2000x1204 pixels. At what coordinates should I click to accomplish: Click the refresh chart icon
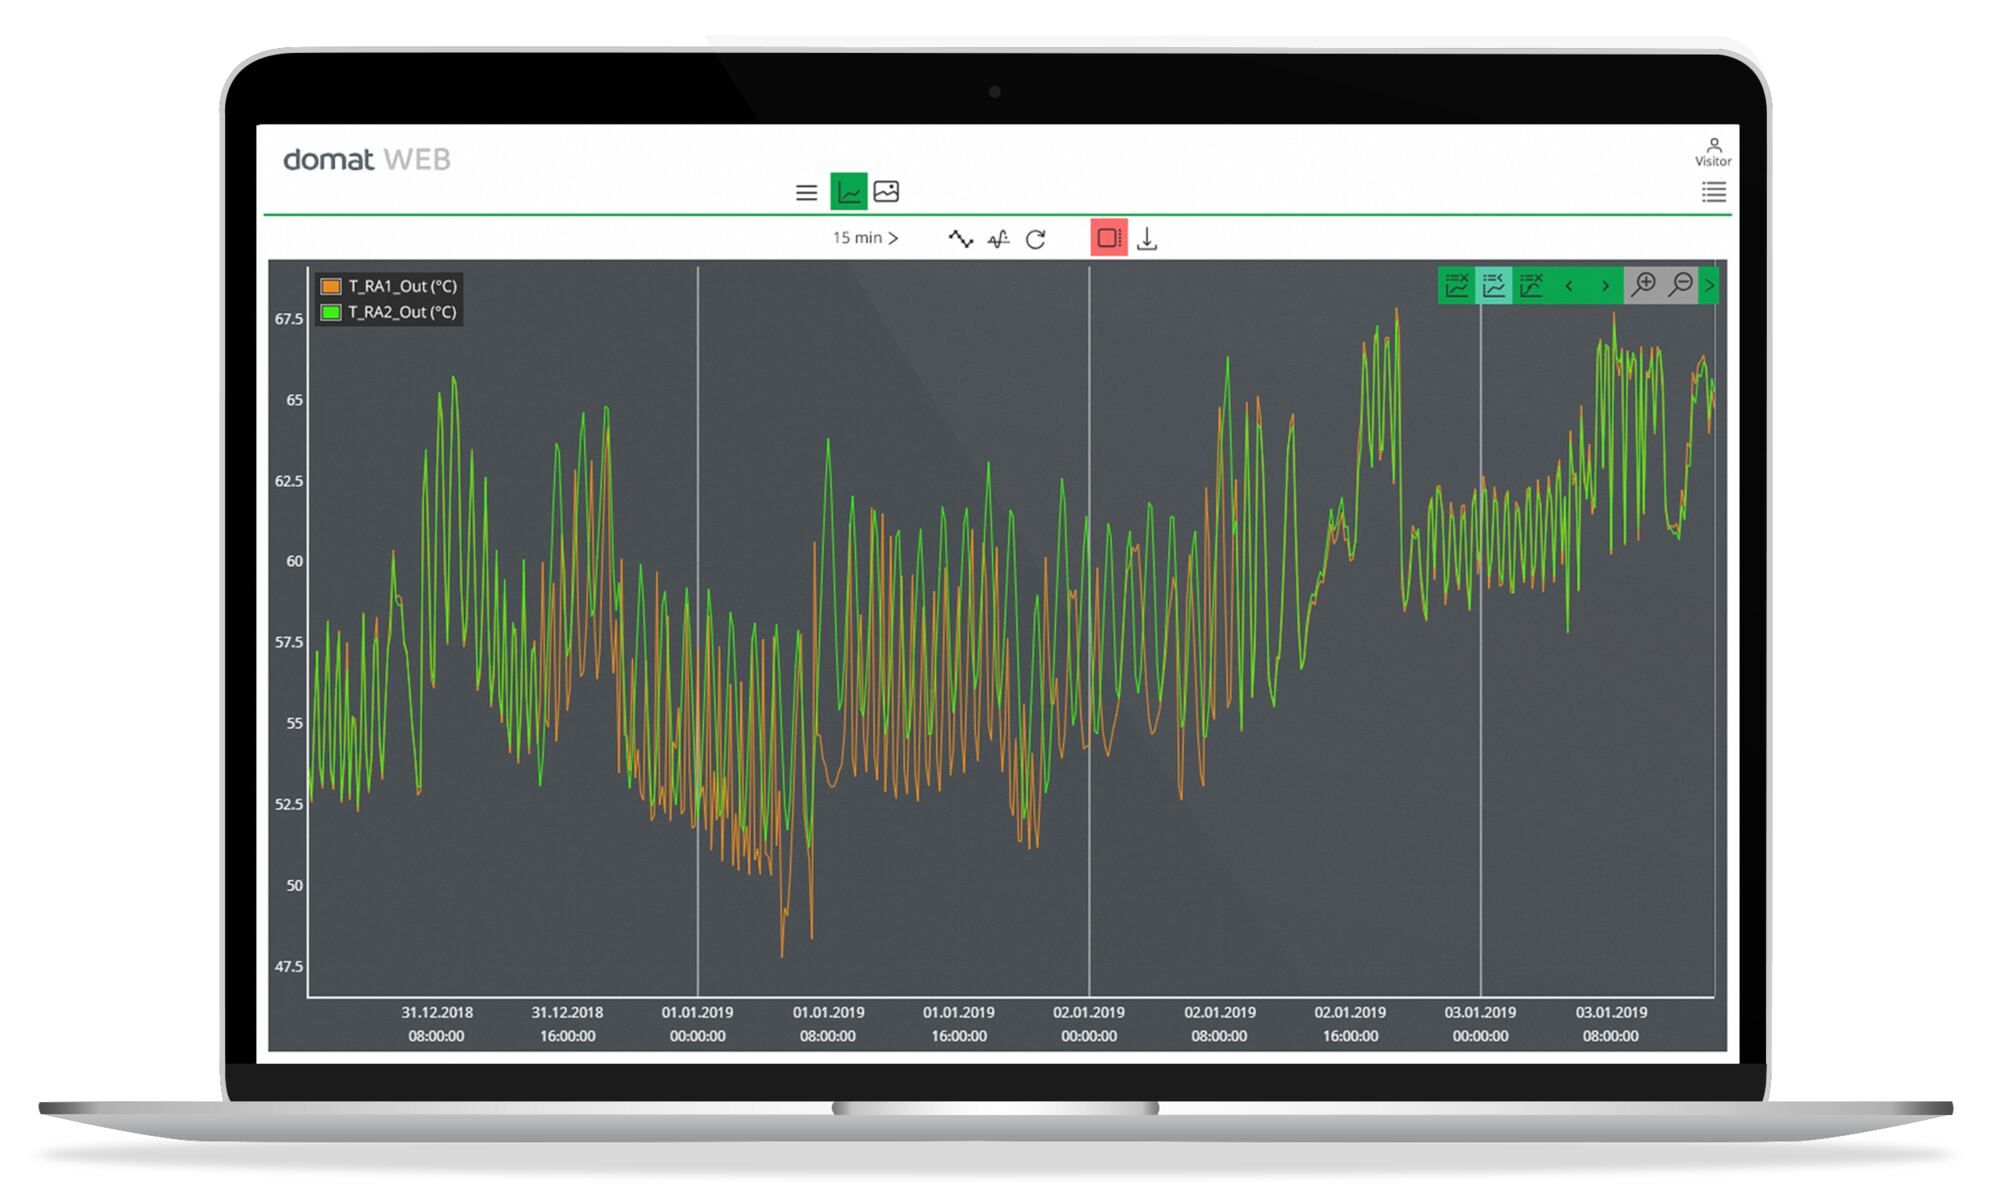[1036, 239]
